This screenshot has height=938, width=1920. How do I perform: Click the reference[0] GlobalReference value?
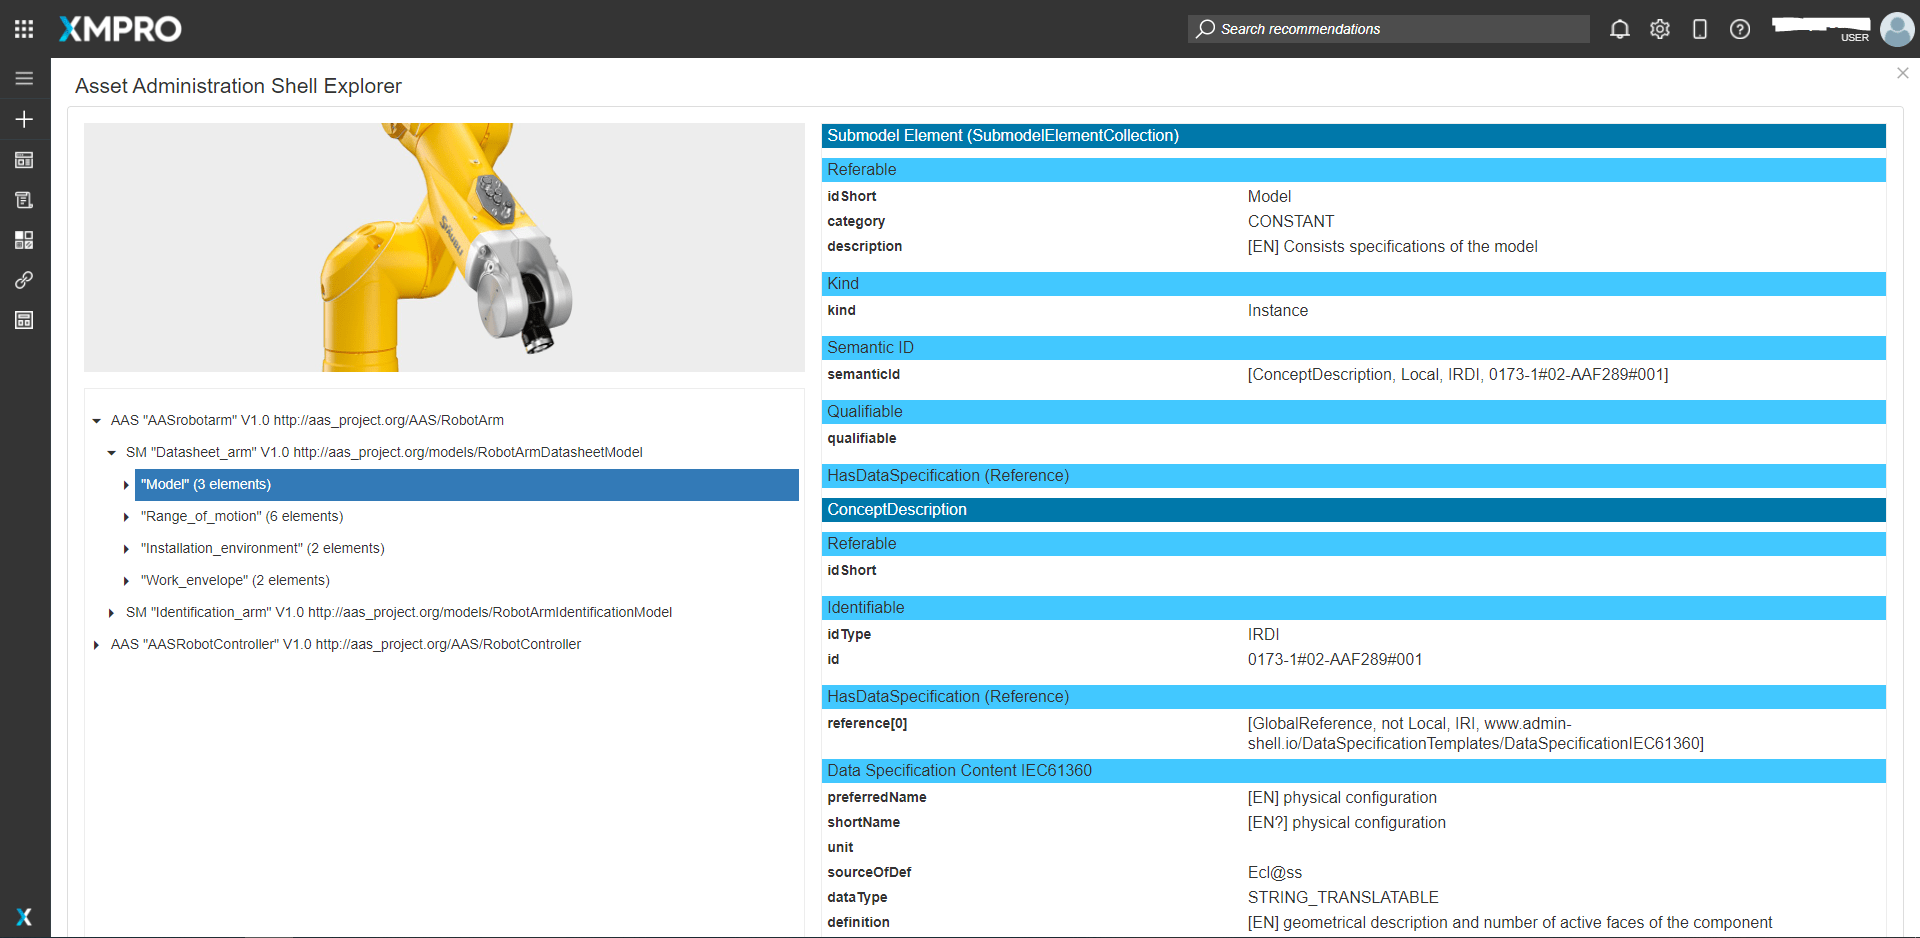point(1476,734)
